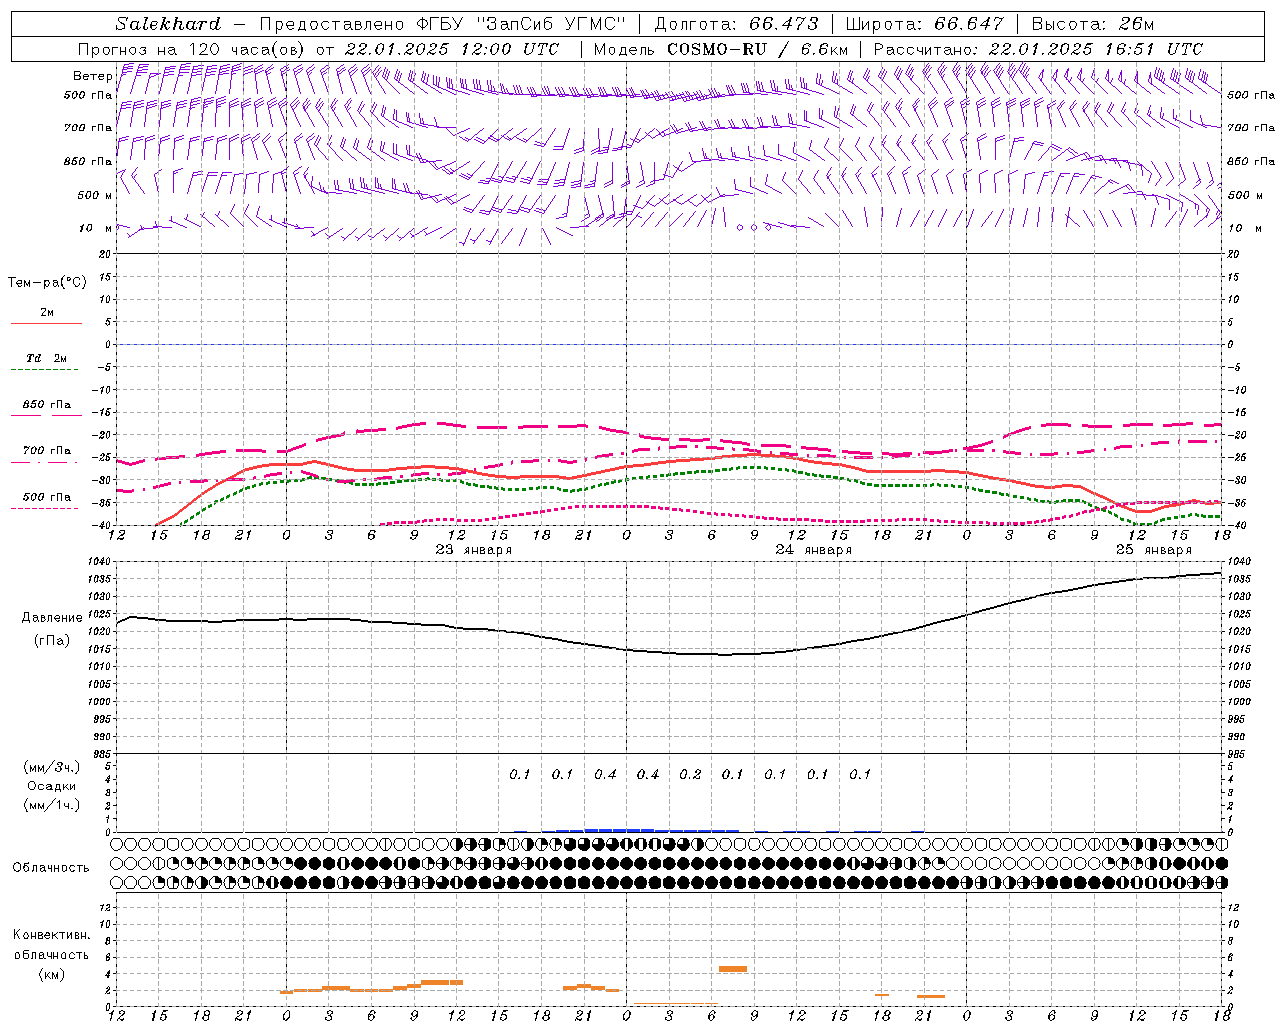
Task: Select the '500 гПа' entry above the dotted pink legend line
Action: (x=47, y=497)
